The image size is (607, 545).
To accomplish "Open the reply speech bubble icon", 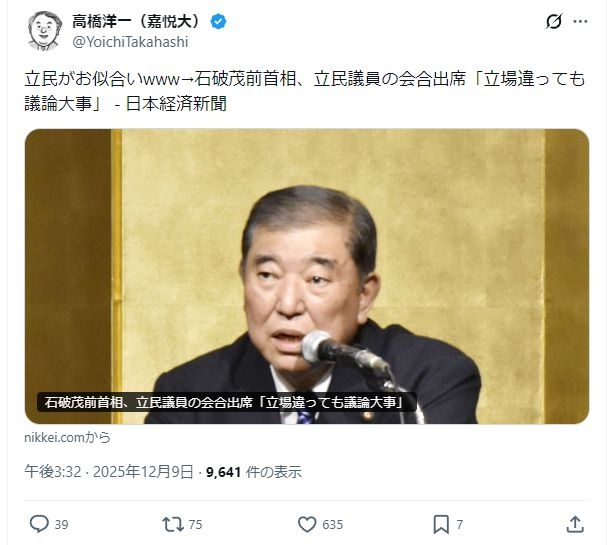I will pos(39,524).
